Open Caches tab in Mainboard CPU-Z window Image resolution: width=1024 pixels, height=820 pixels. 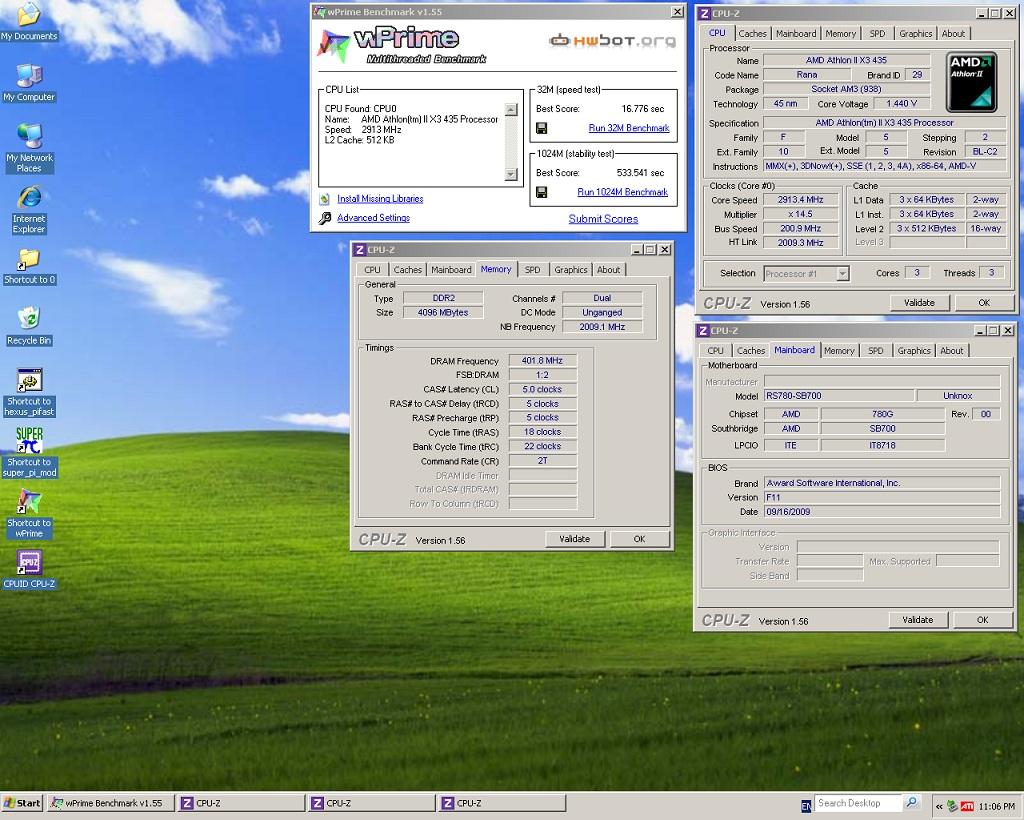pyautogui.click(x=751, y=351)
